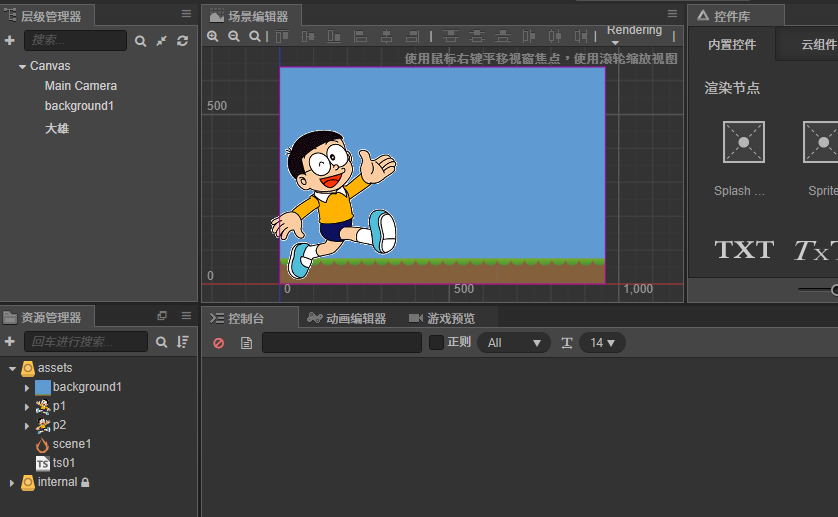Click the hierarchy search field
This screenshot has width=838, height=517.
[75, 40]
